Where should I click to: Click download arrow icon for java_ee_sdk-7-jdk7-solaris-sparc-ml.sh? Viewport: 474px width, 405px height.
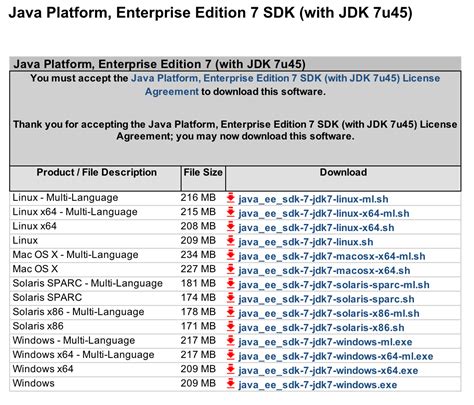tap(231, 284)
